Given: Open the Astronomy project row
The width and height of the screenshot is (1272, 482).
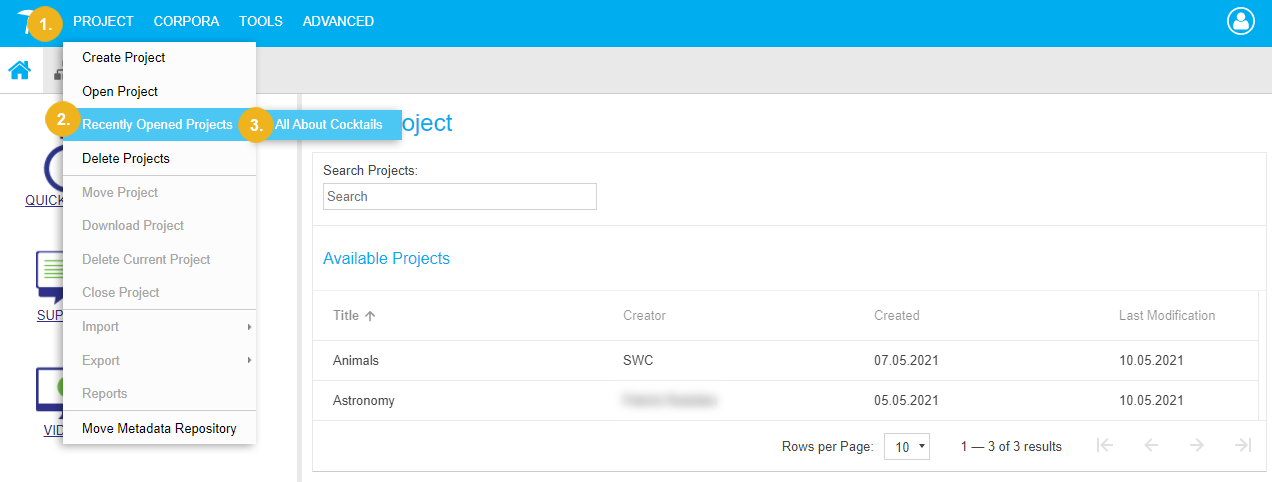Looking at the screenshot, I should click(x=364, y=401).
